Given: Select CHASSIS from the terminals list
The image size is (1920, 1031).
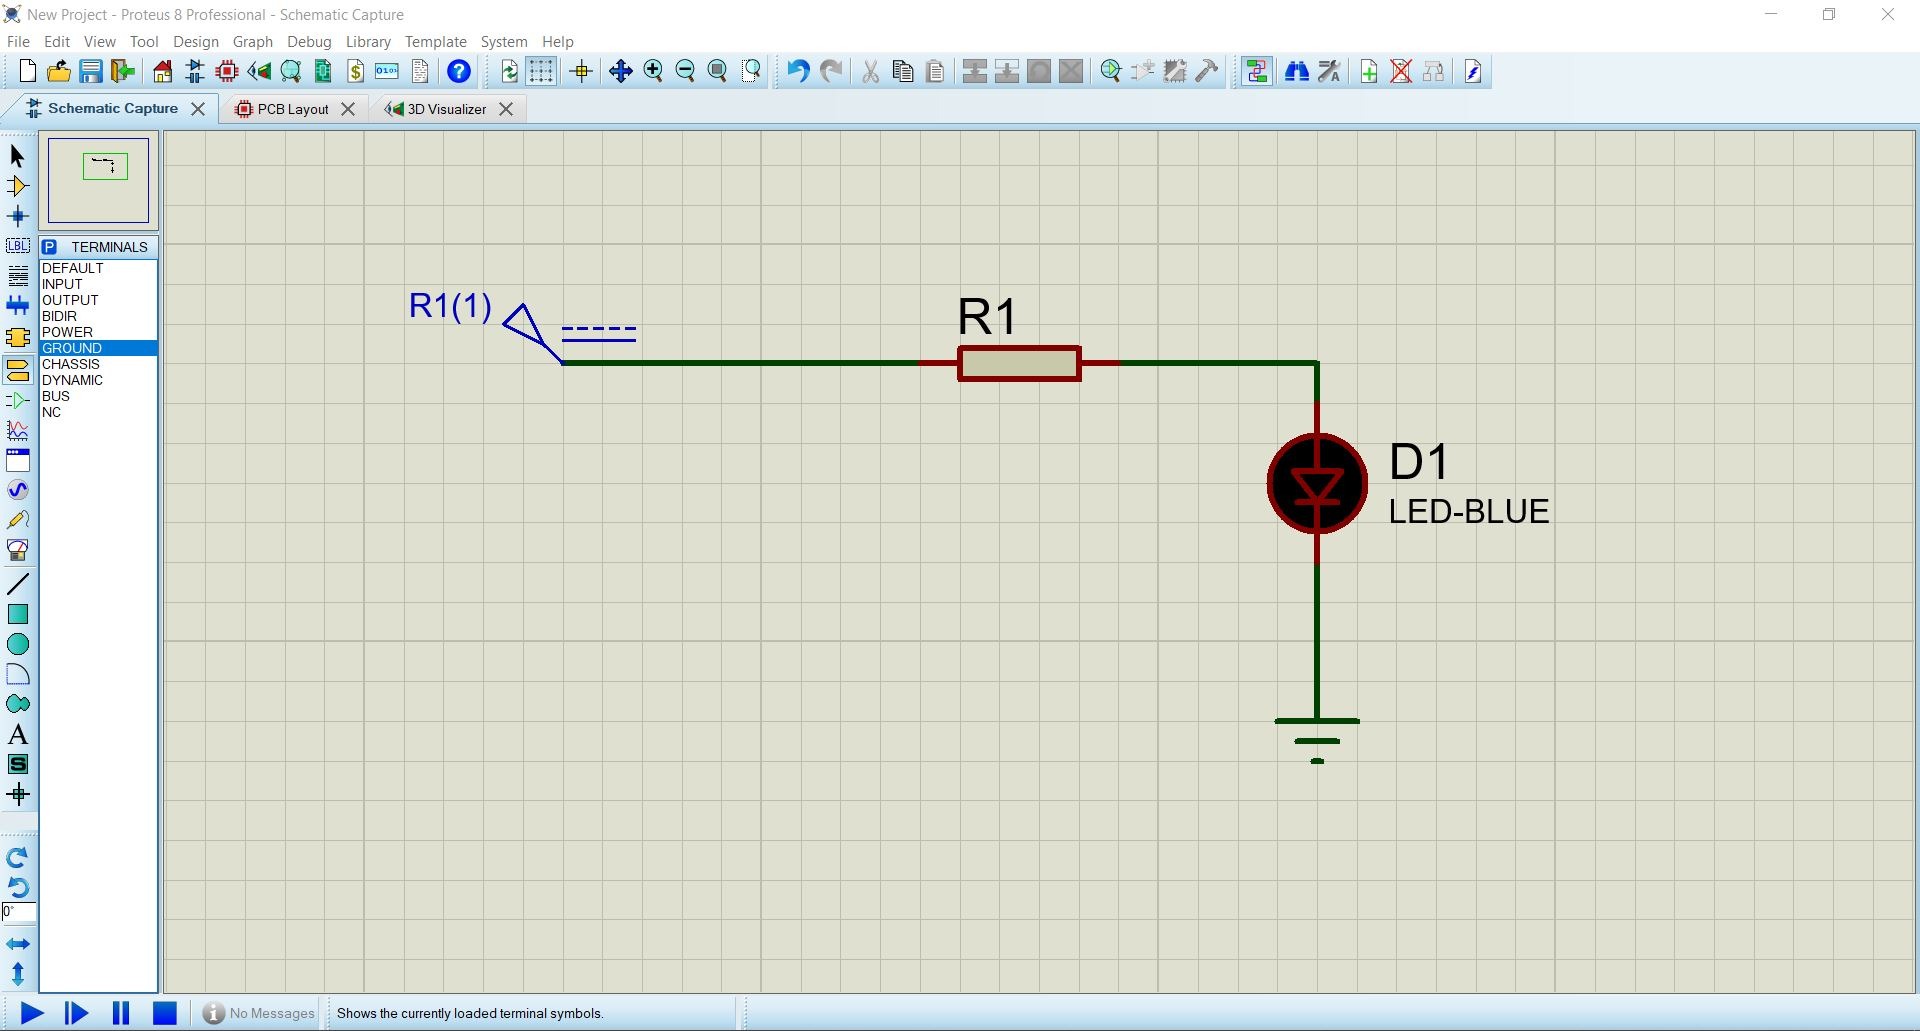Looking at the screenshot, I should click(70, 364).
